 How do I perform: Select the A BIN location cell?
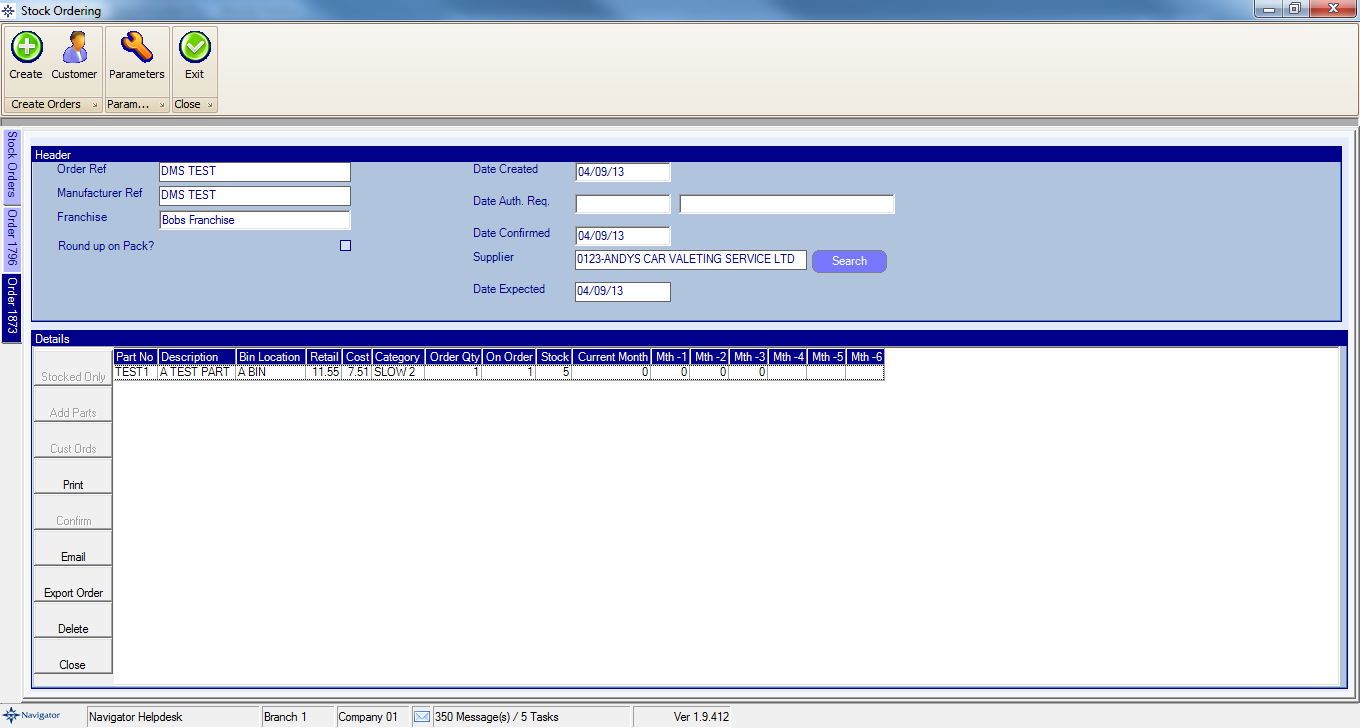(x=271, y=372)
